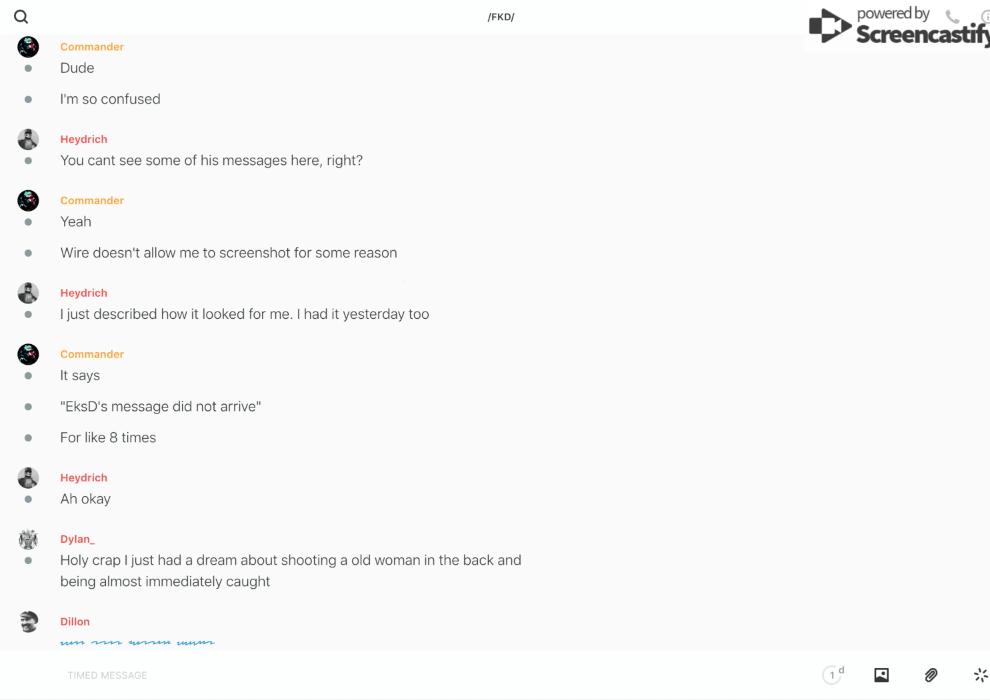Click the "Wire doesn't allow me to screenshot" message
Viewport: 990px width, 700px height.
(x=228, y=253)
